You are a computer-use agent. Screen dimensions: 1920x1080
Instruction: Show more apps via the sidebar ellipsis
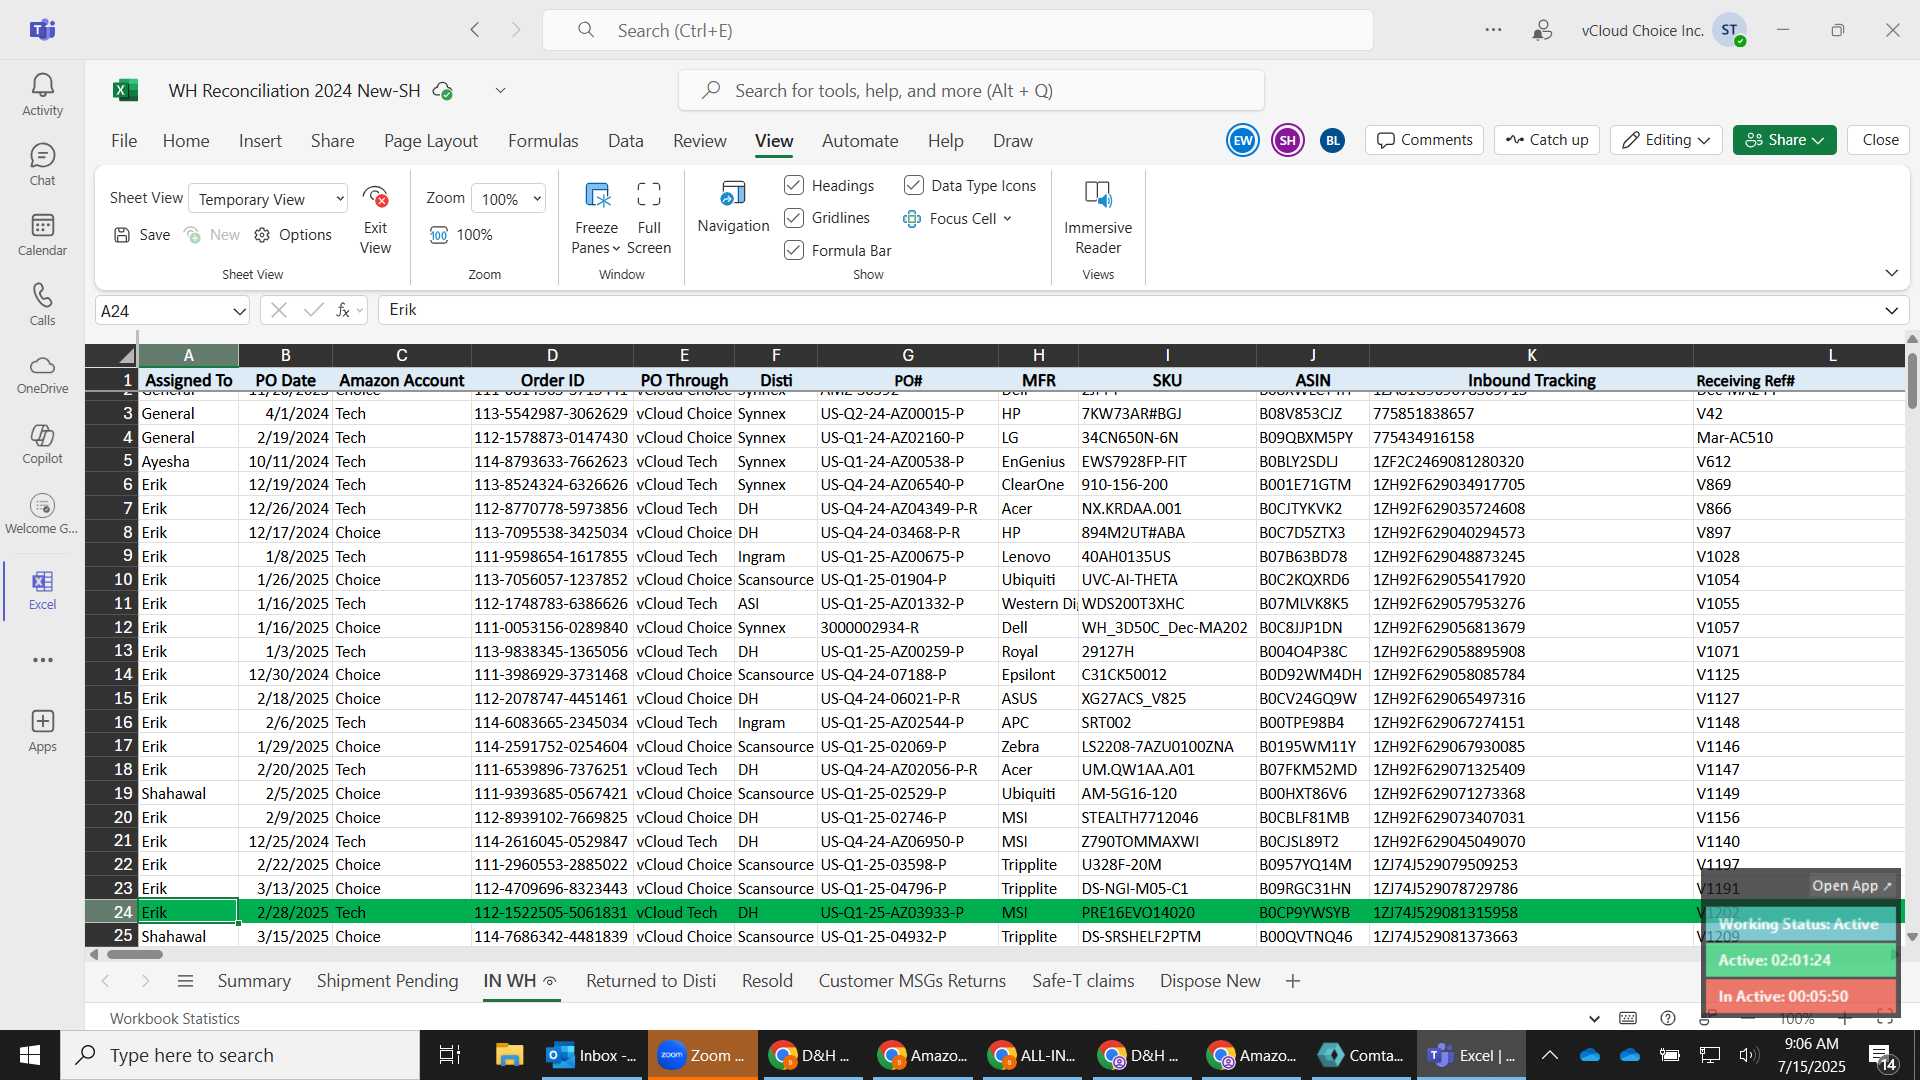(42, 660)
